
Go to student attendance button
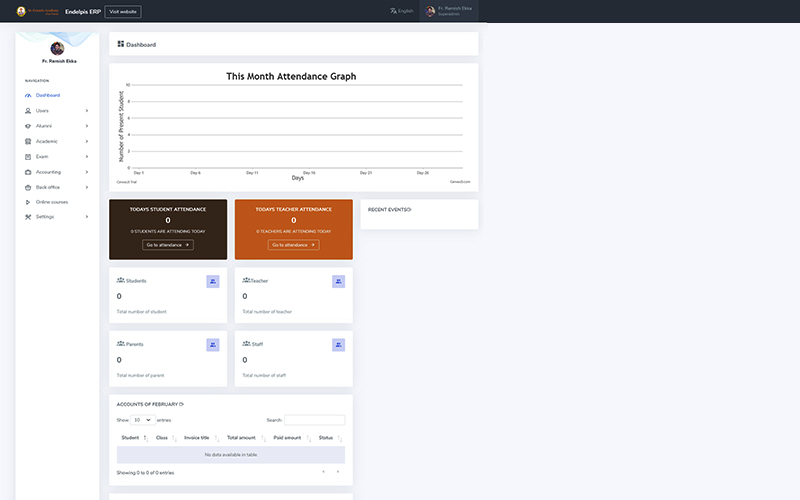pyautogui.click(x=168, y=245)
